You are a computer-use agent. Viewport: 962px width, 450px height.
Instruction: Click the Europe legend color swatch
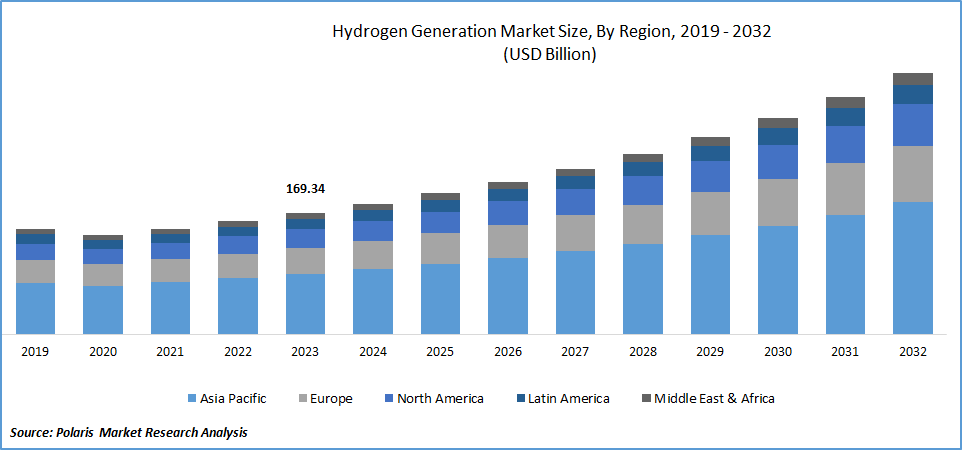[x=302, y=399]
